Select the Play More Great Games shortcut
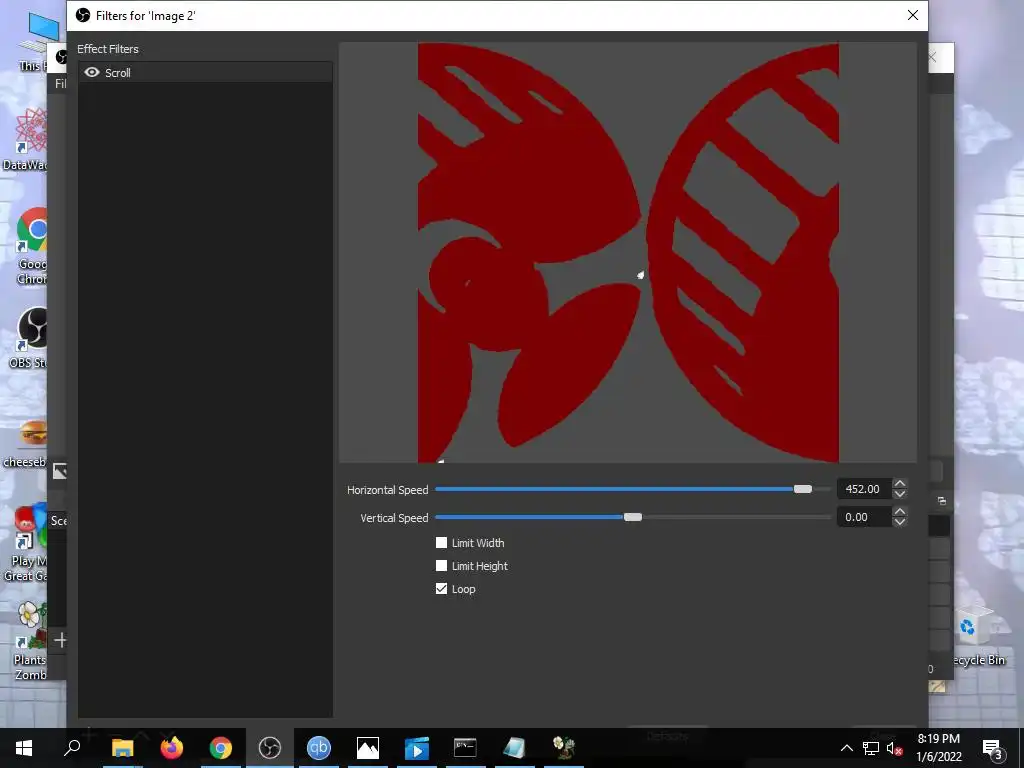This screenshot has height=768, width=1024. [x=26, y=542]
